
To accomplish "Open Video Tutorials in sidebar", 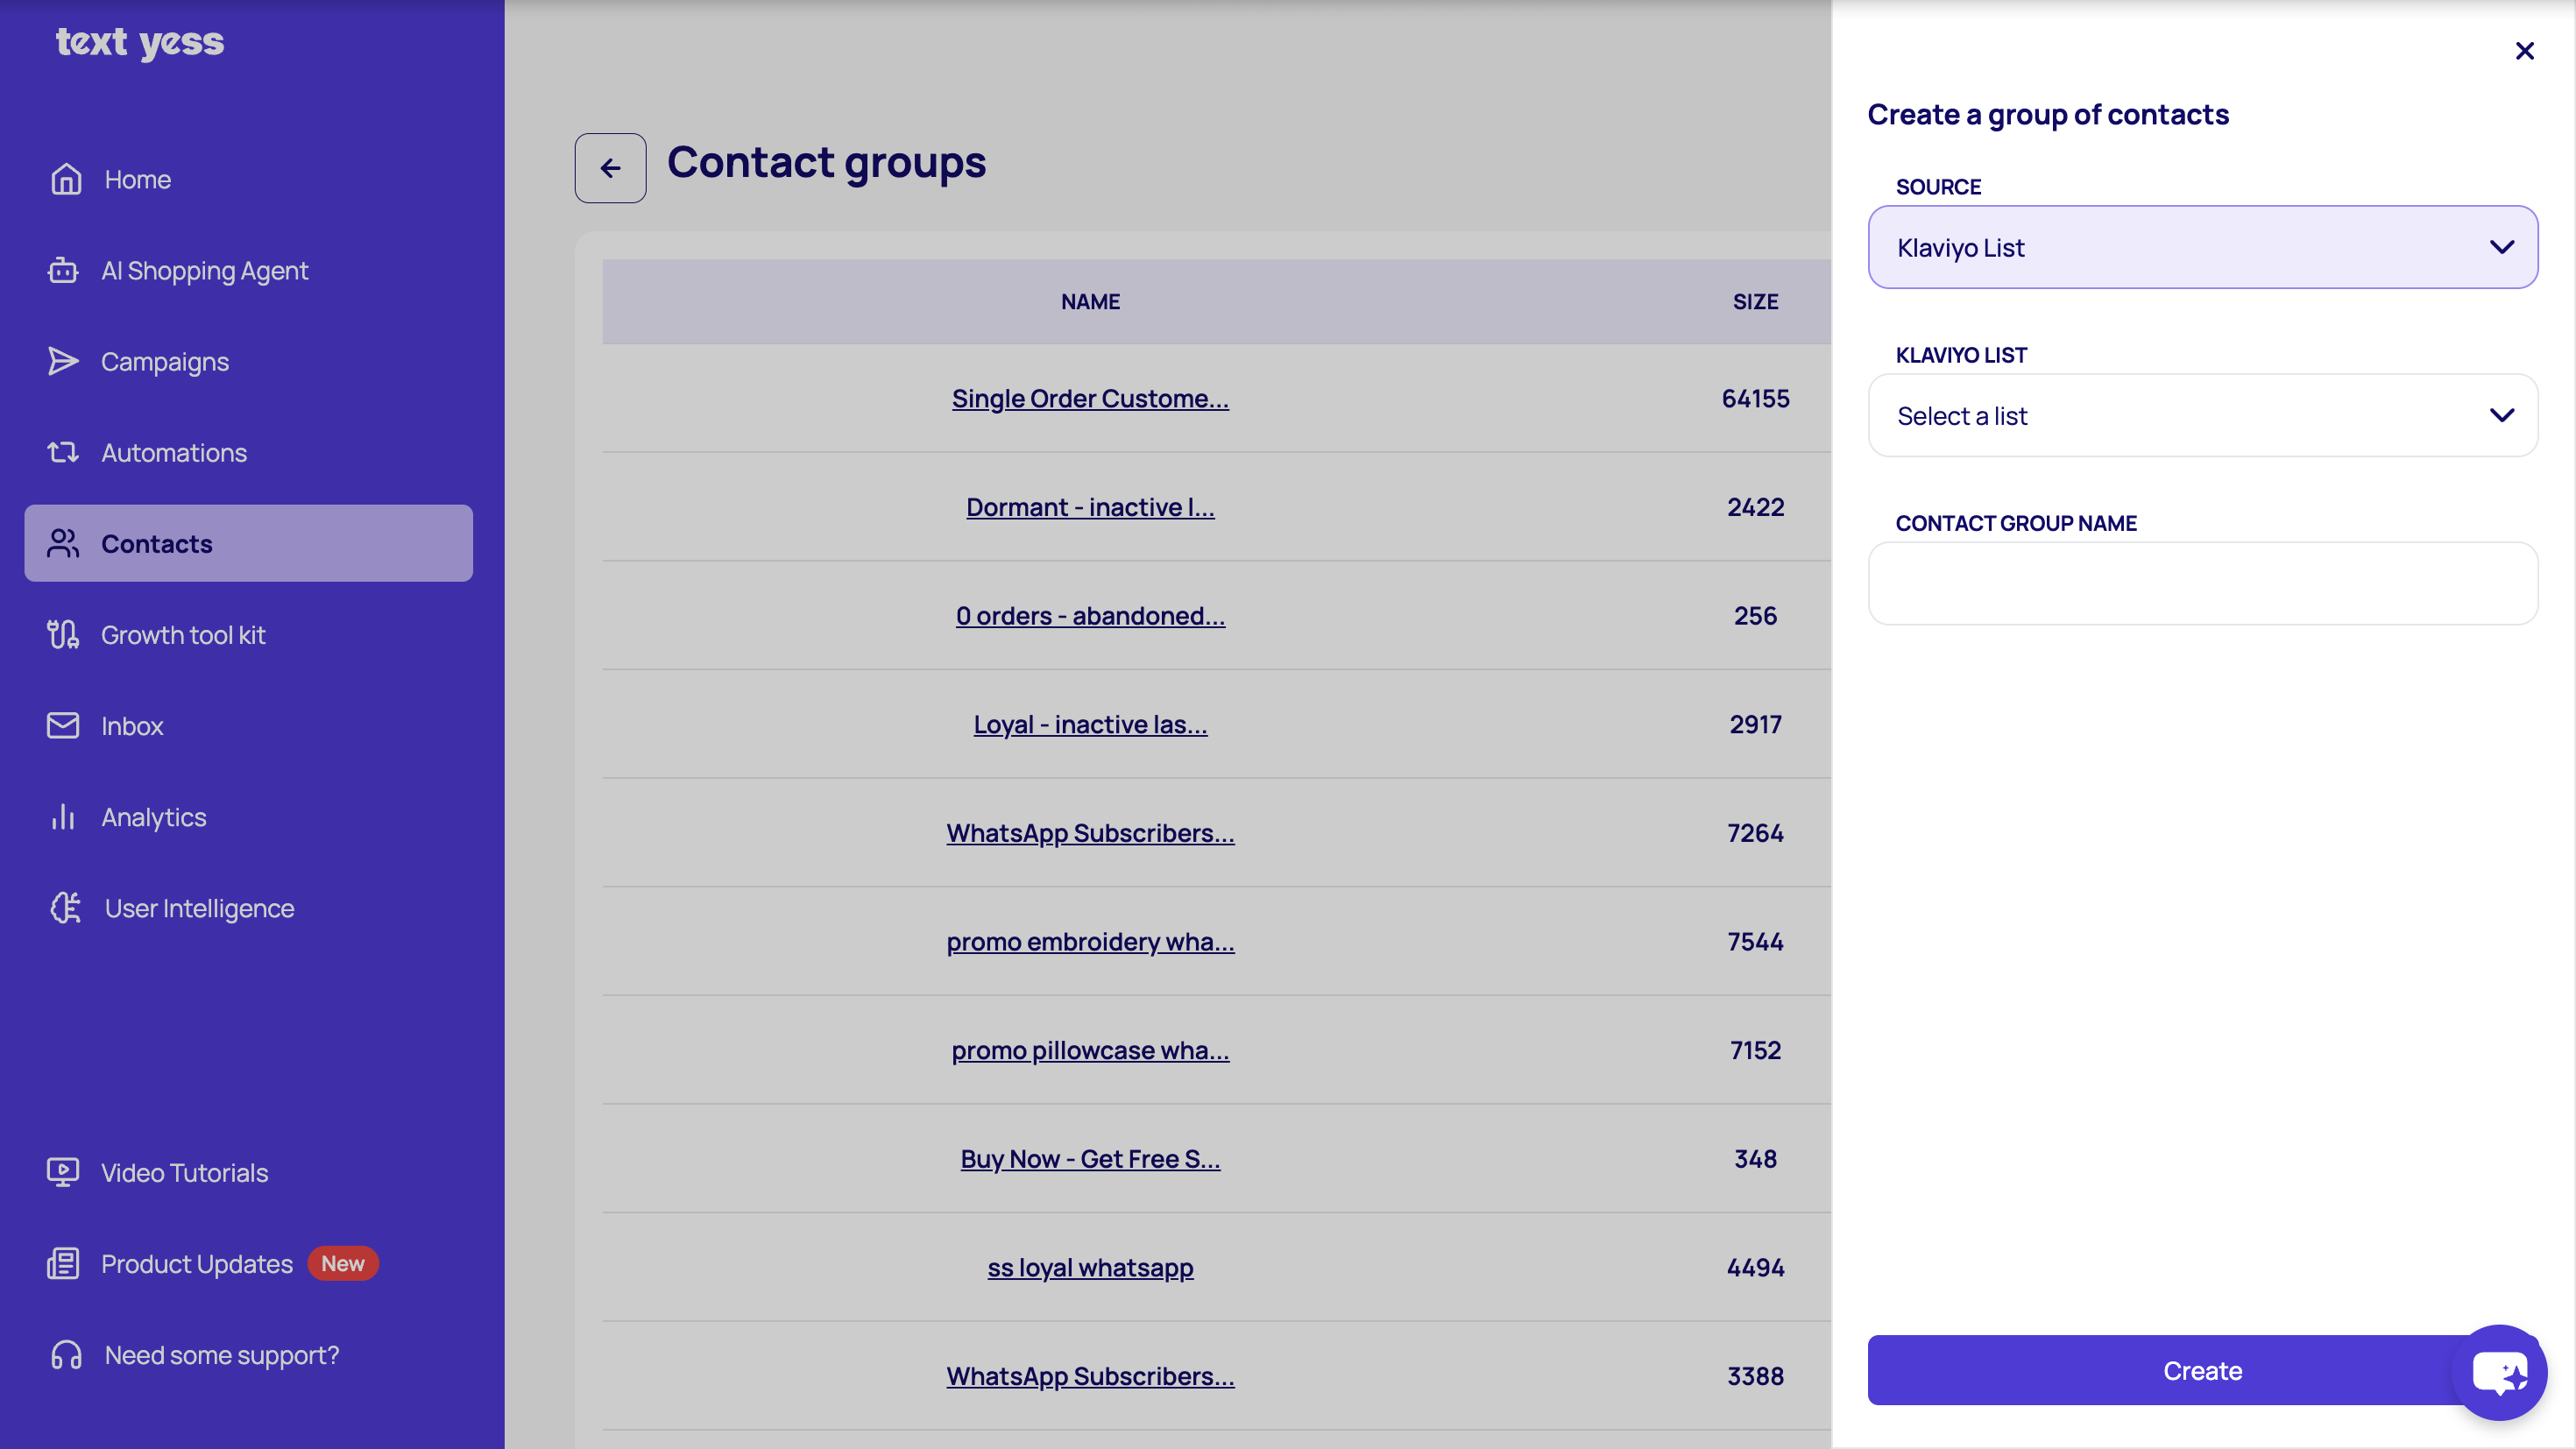I will point(184,1172).
